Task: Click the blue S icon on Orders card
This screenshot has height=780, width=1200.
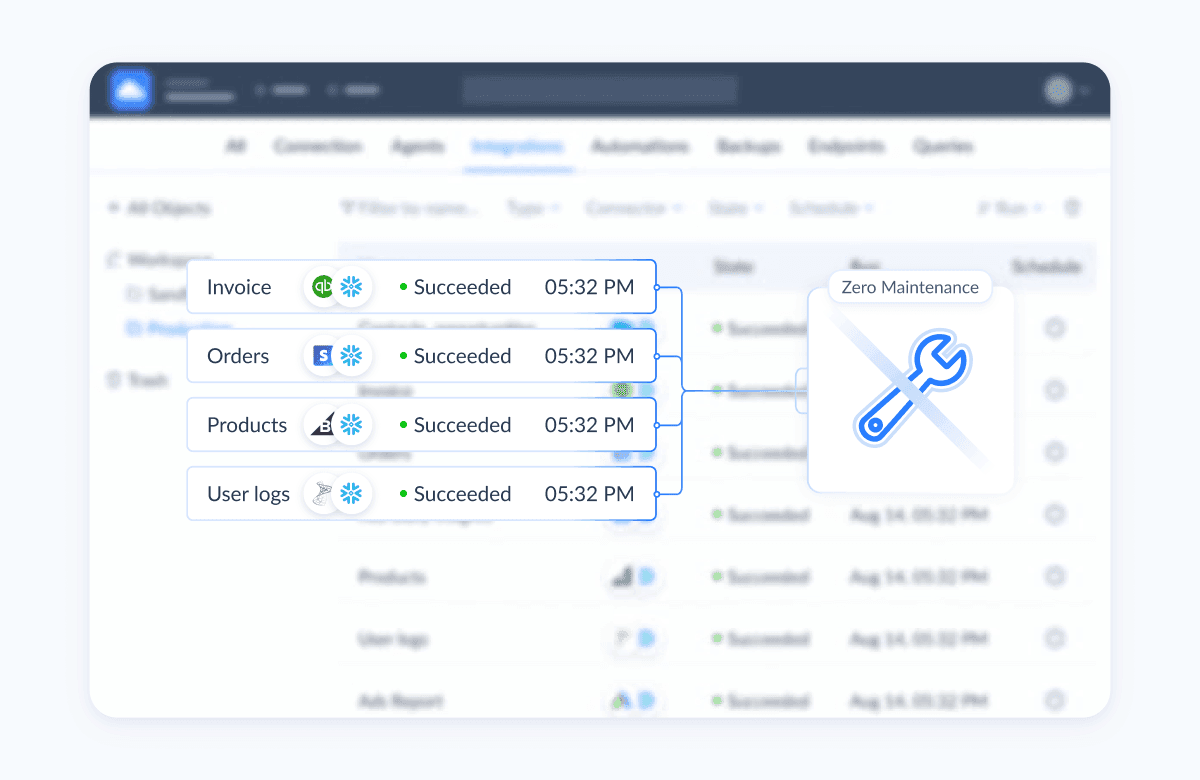Action: click(x=323, y=356)
